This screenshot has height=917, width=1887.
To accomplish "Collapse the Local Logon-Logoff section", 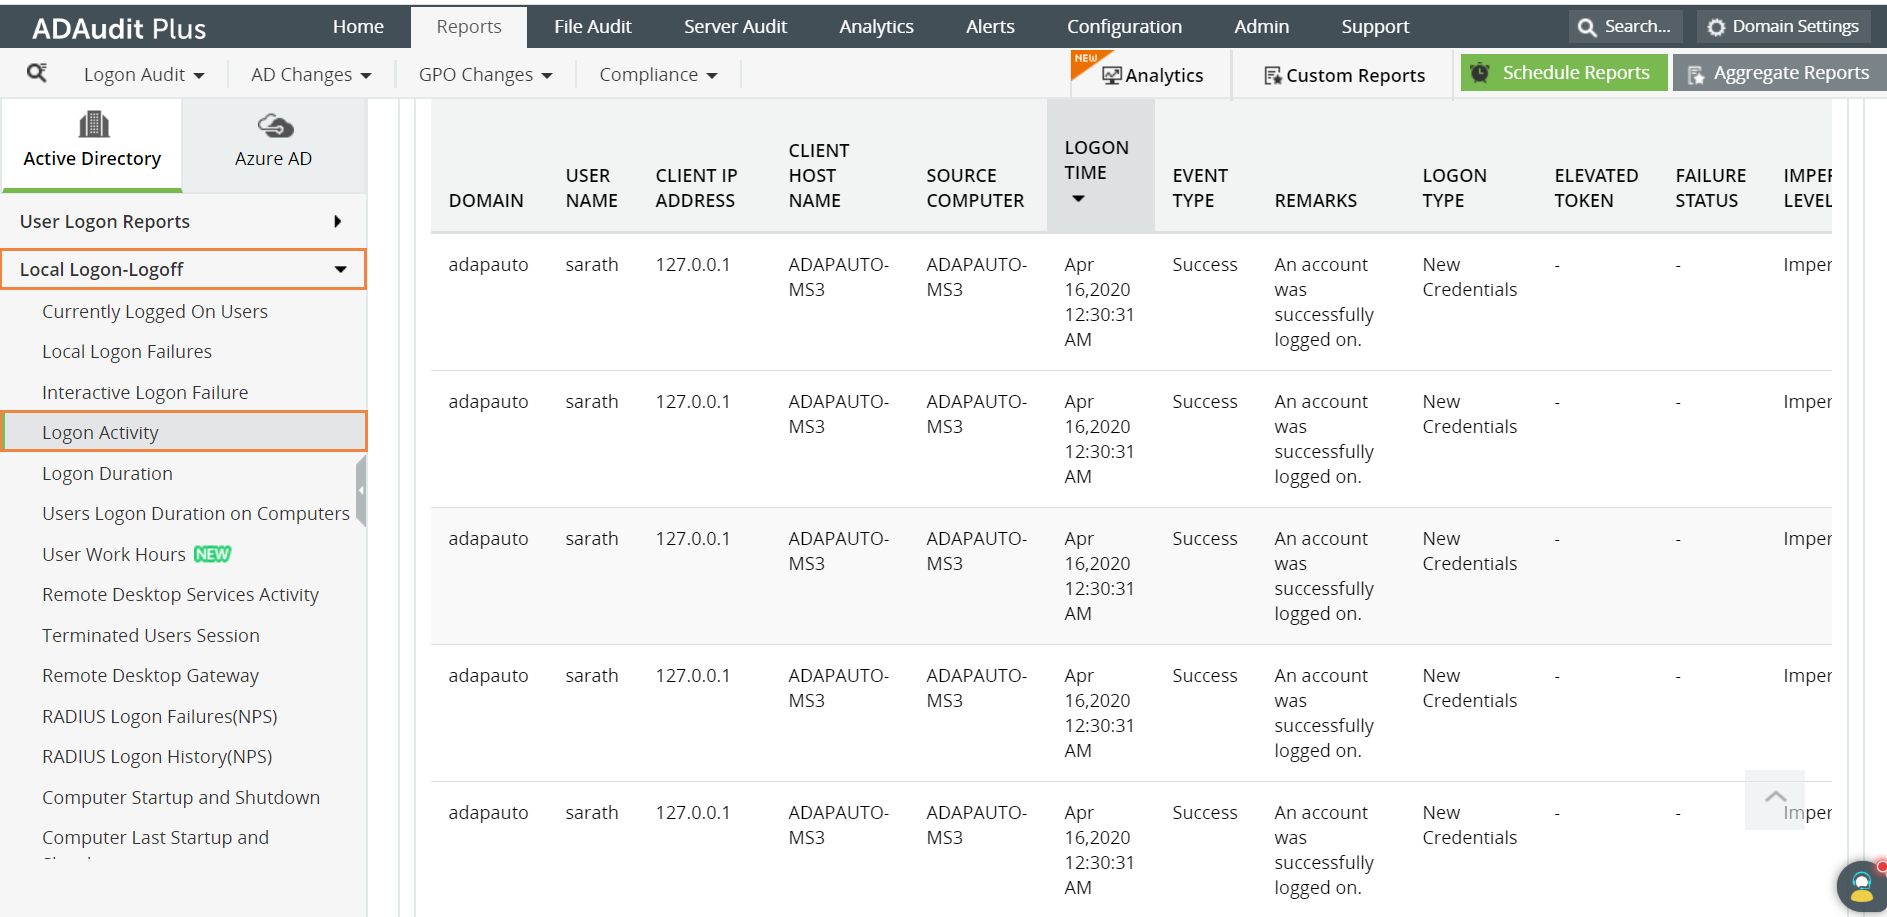I will pyautogui.click(x=184, y=269).
